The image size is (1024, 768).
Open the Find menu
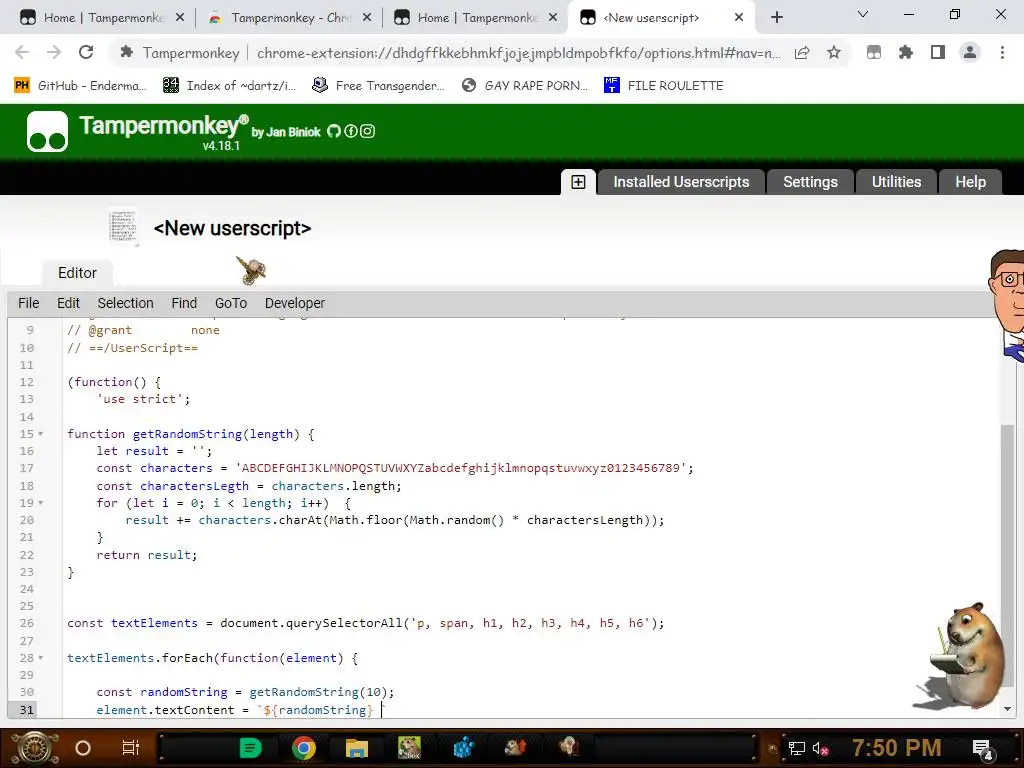184,303
